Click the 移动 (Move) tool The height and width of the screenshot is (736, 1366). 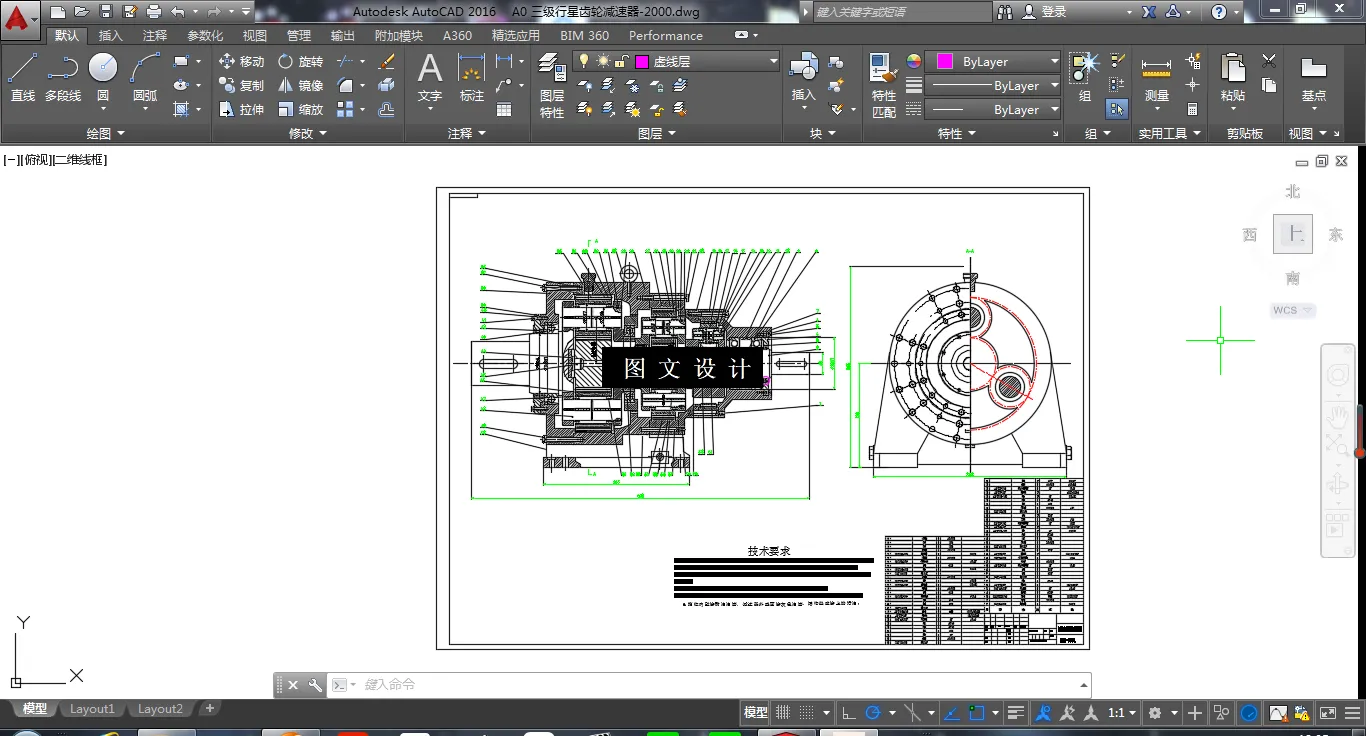tap(241, 62)
